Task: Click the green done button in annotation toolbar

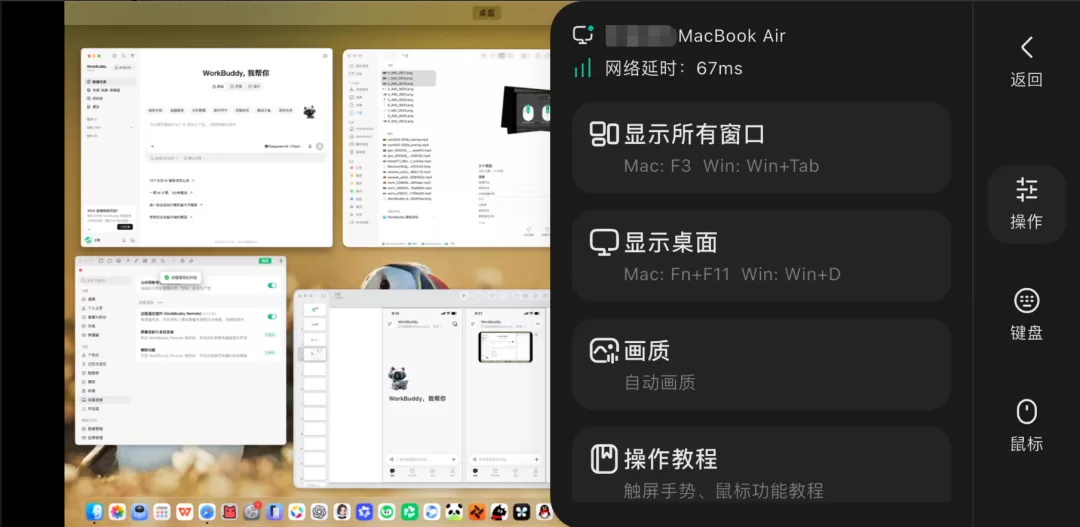Action: (265, 260)
